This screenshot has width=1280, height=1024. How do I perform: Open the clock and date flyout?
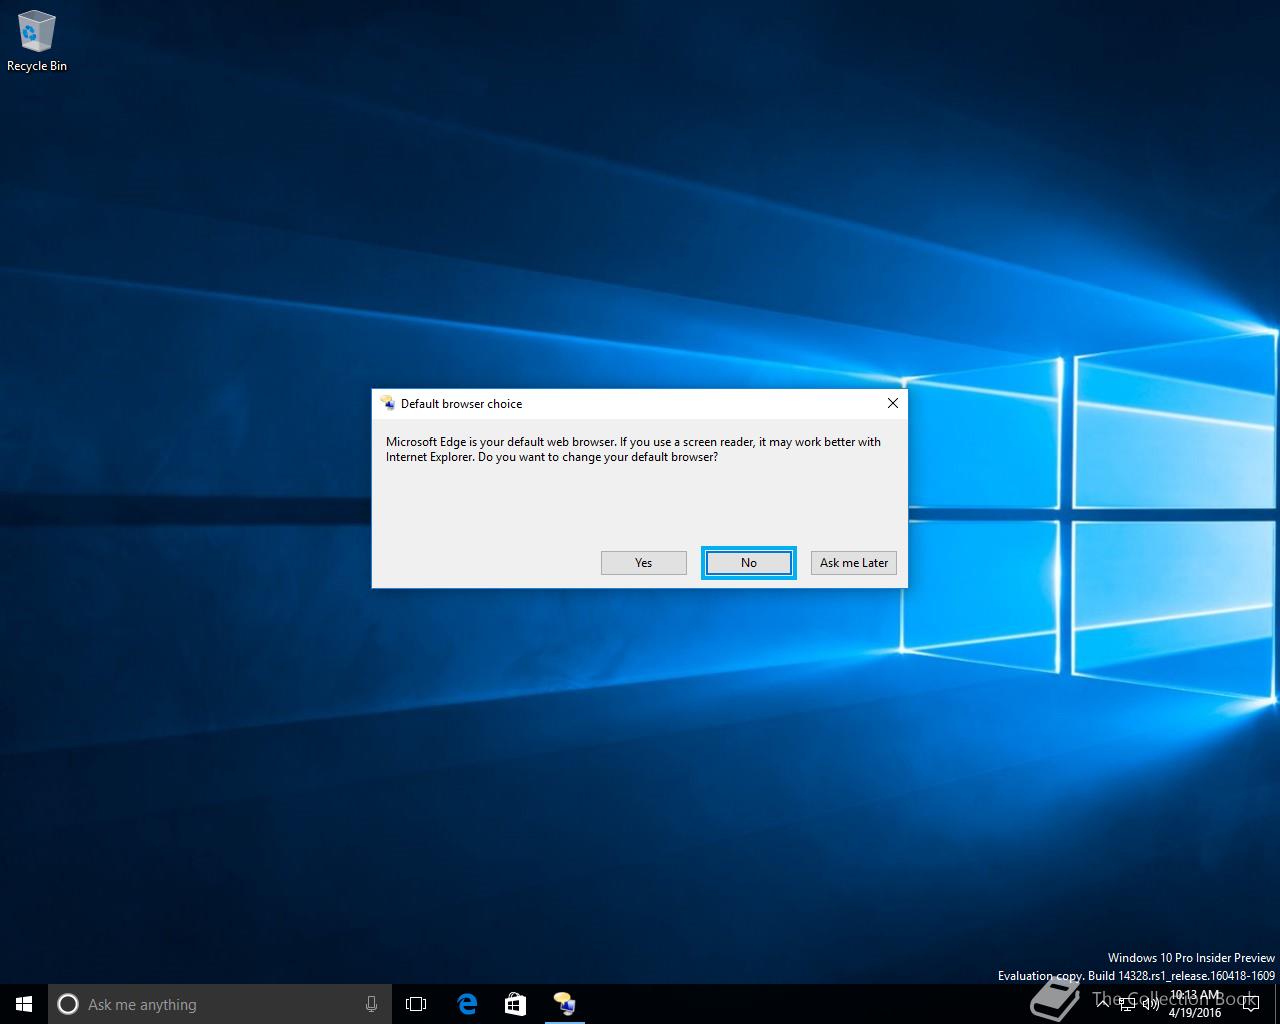click(x=1195, y=1004)
